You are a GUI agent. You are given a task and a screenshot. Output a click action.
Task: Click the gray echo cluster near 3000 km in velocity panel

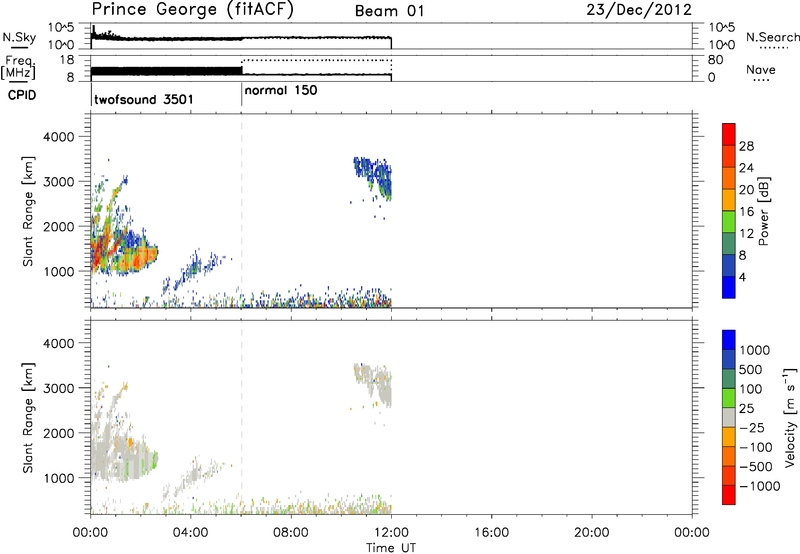point(375,383)
